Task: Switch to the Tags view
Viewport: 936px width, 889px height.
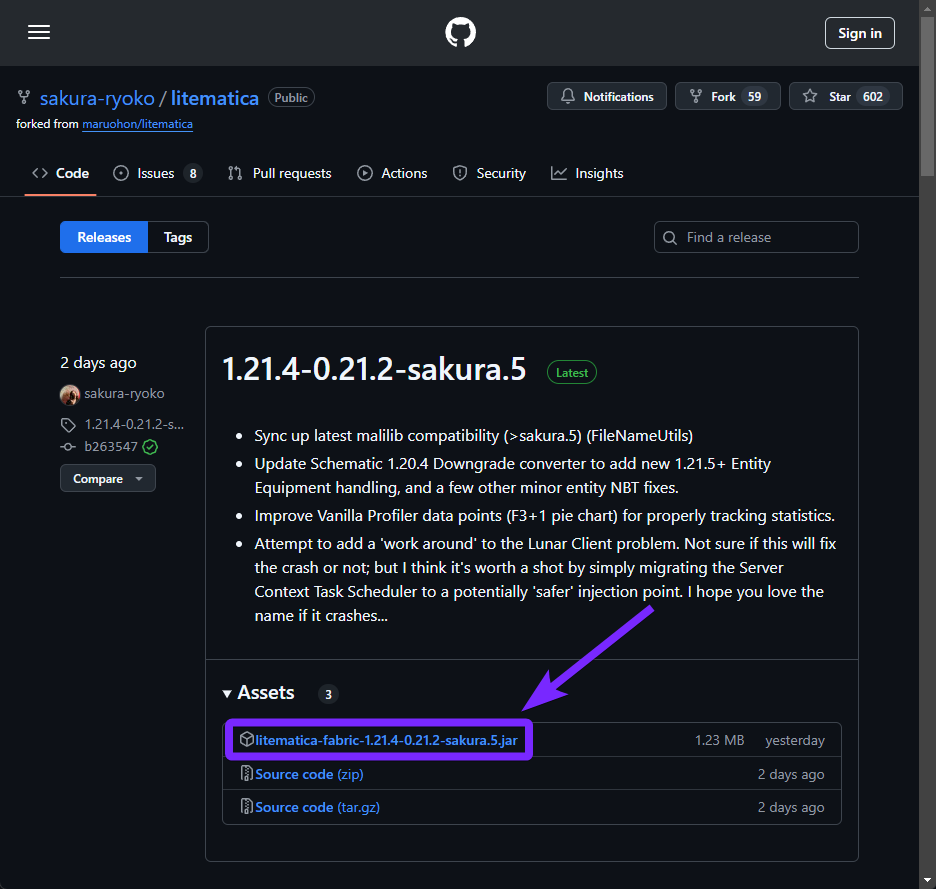Action: tap(177, 237)
